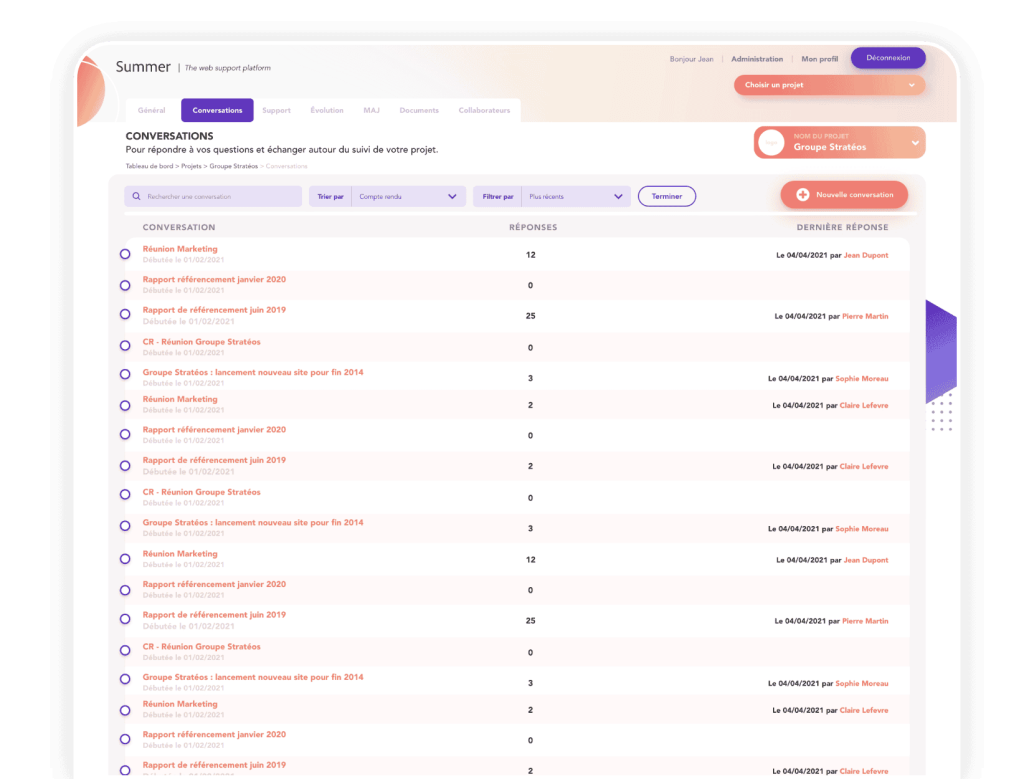Click the plus icon on Nouvelle conversation
The image size is (1024, 779).
coord(802,195)
